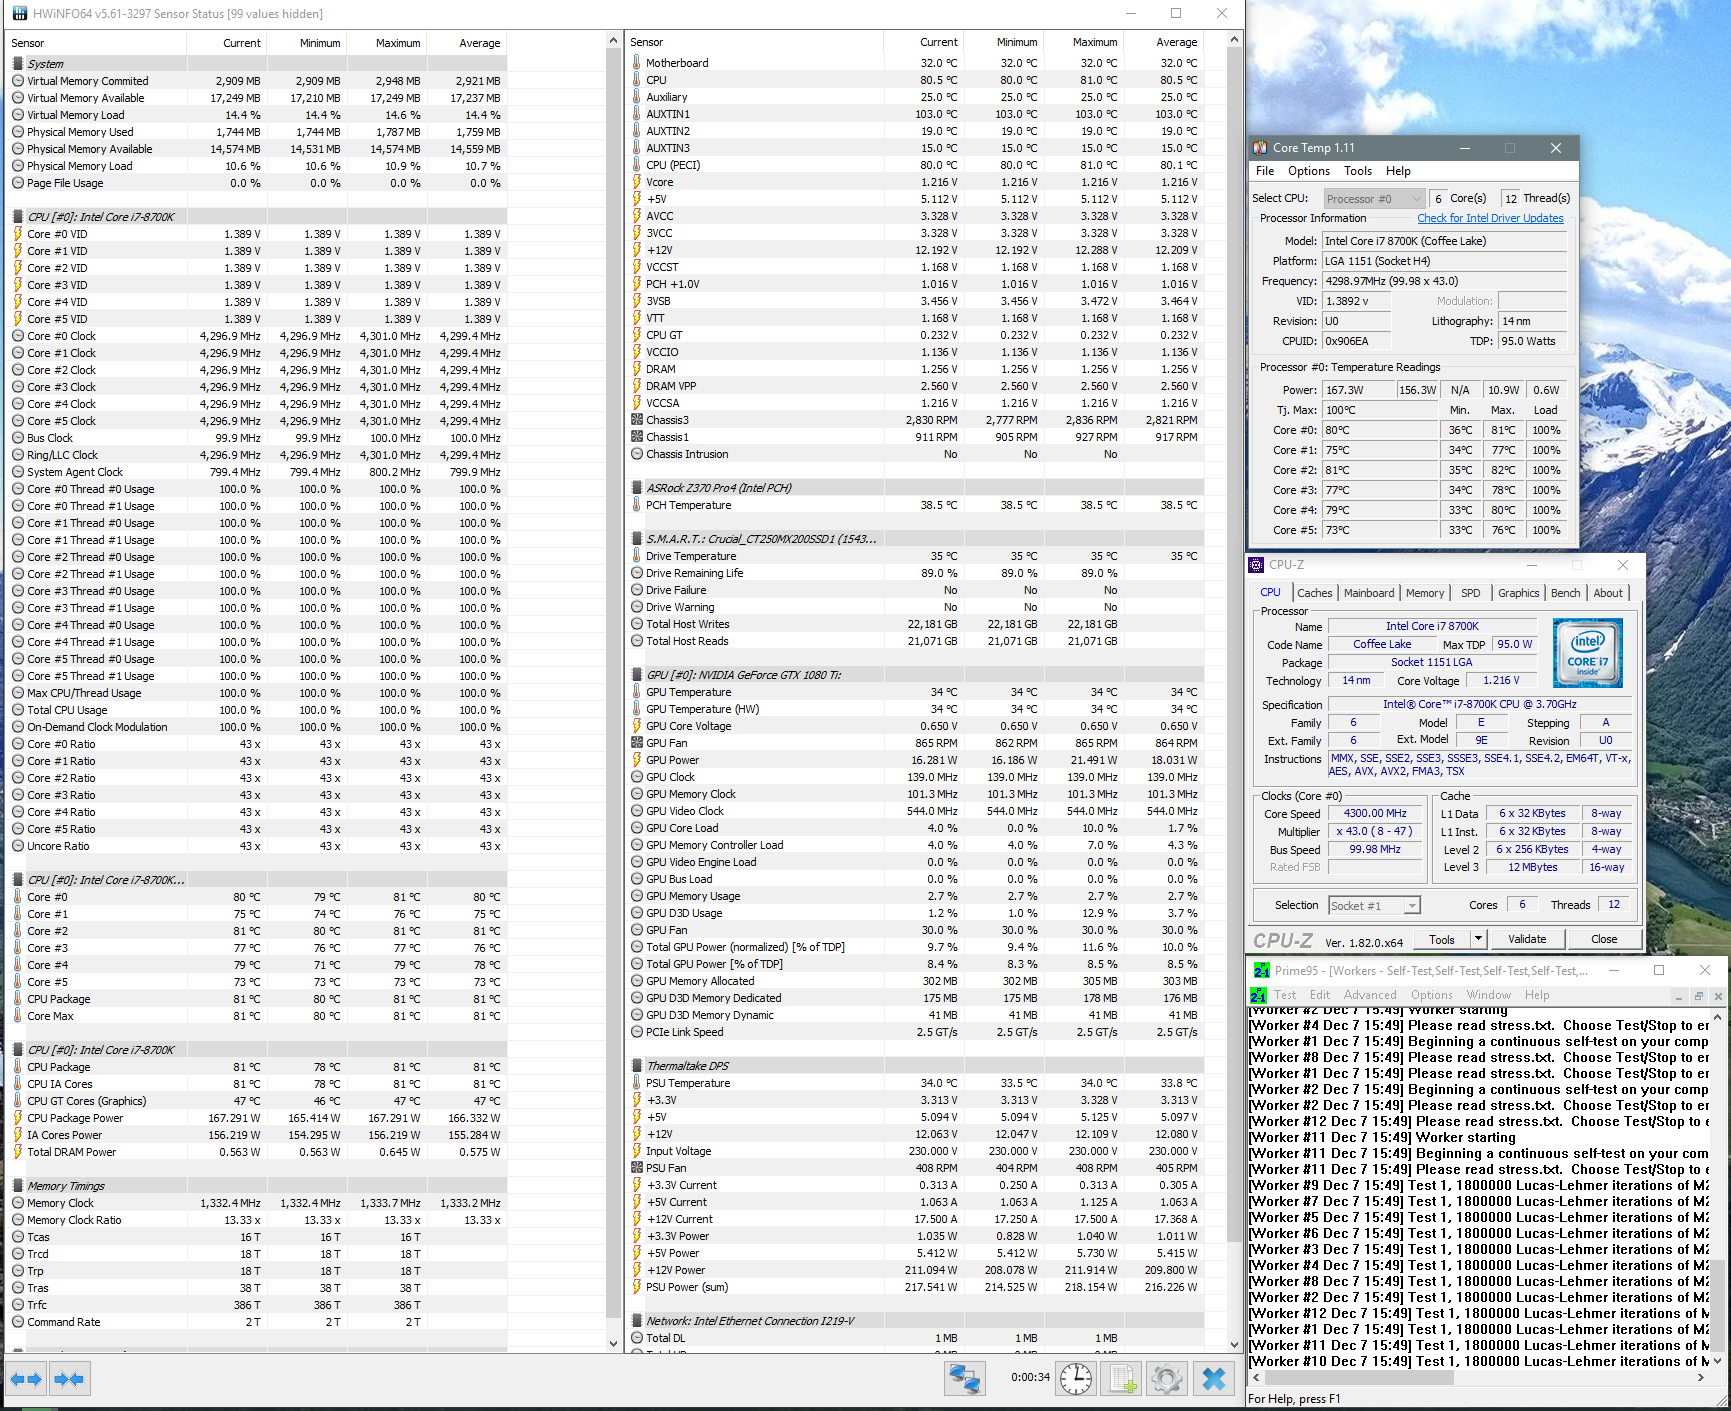Select the On-Demand Clock Modulation row
The height and width of the screenshot is (1411, 1731).
click(x=256, y=727)
